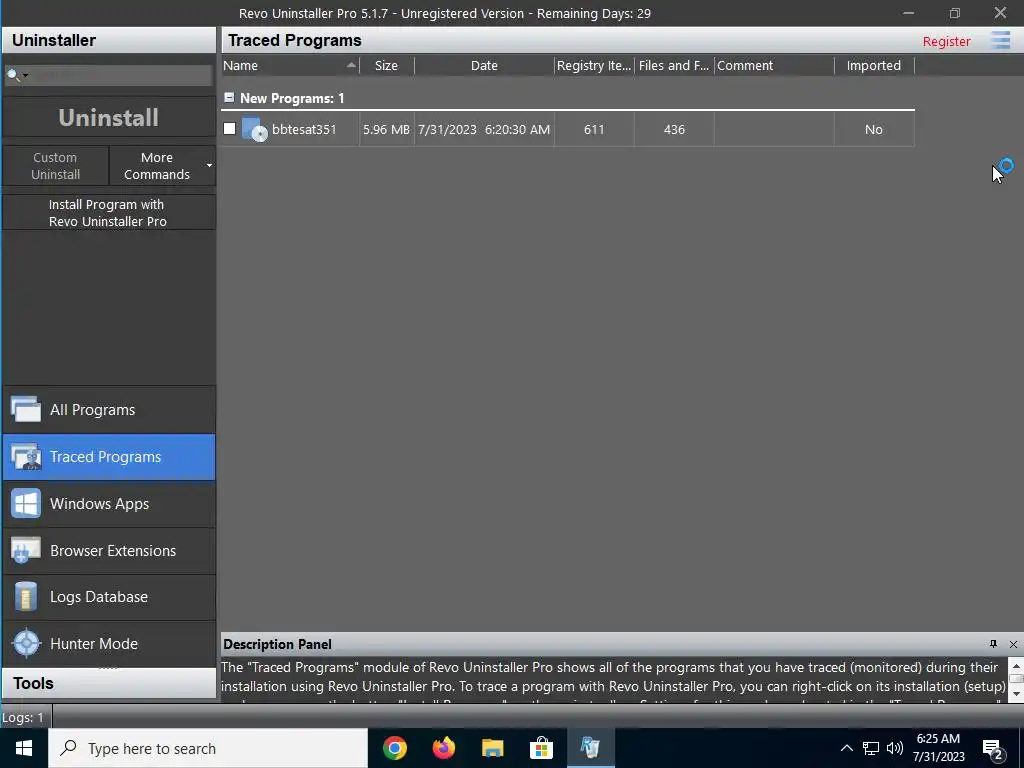Screen dimensions: 1024x768
Task: Select the Uninstaller section header
Action: (108, 40)
